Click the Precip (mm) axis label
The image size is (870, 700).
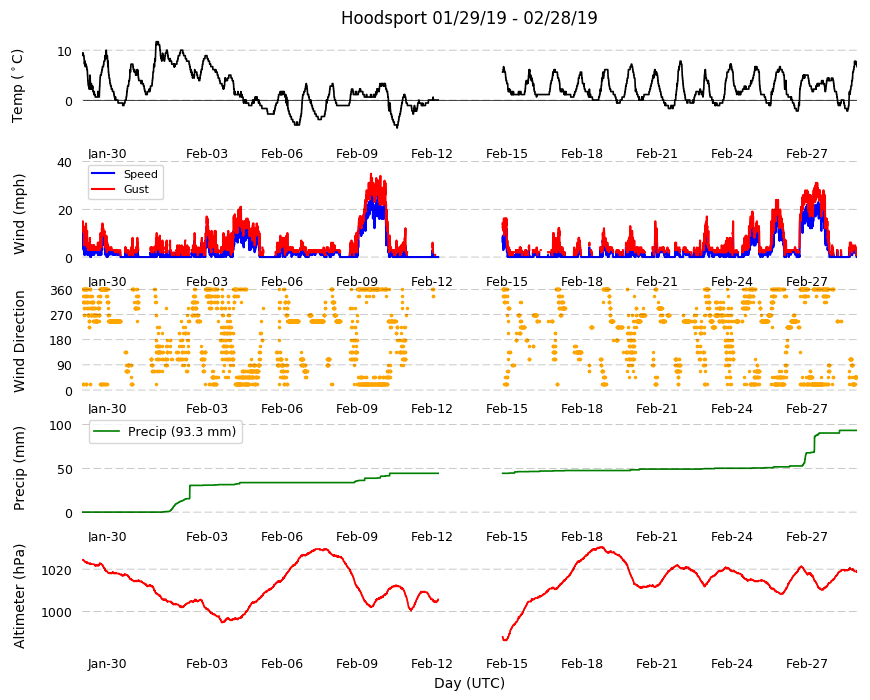click(19, 468)
